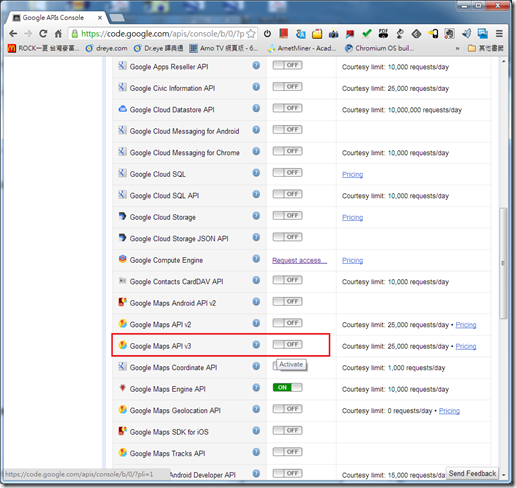Click Request access for Google Compute Engine
This screenshot has width=516, height=488.
(299, 261)
